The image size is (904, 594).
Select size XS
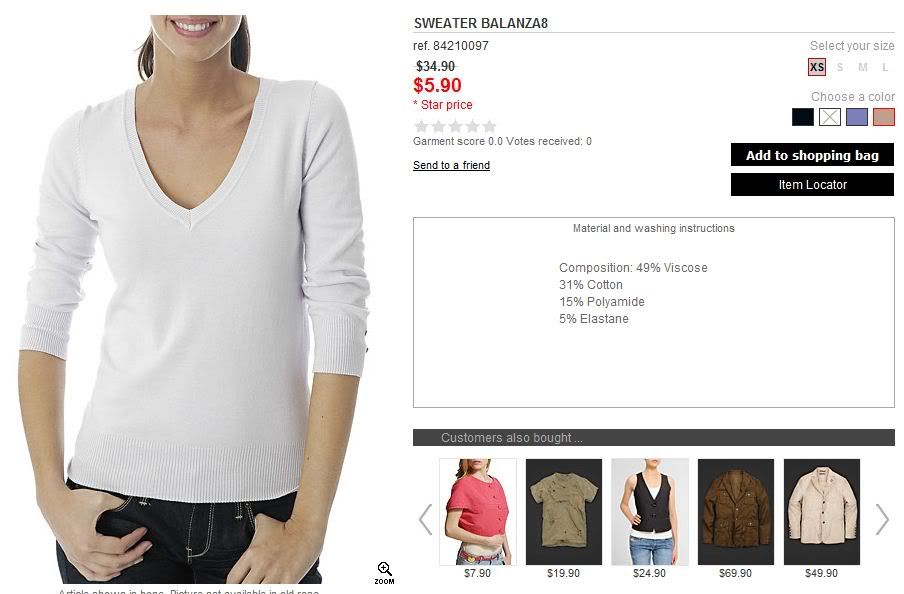point(817,67)
